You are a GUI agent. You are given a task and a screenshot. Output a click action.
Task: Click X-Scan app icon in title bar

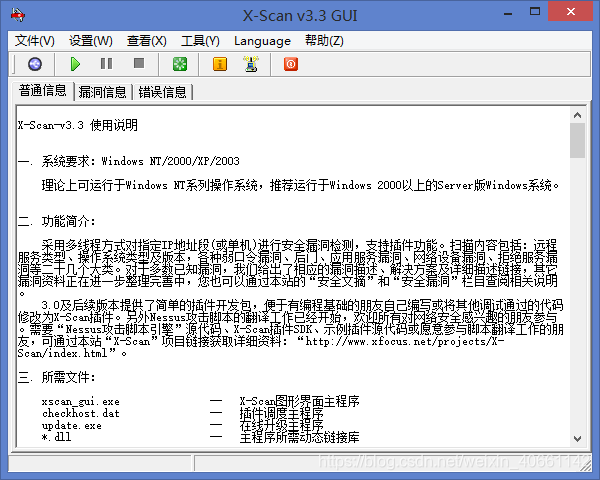click(x=18, y=16)
